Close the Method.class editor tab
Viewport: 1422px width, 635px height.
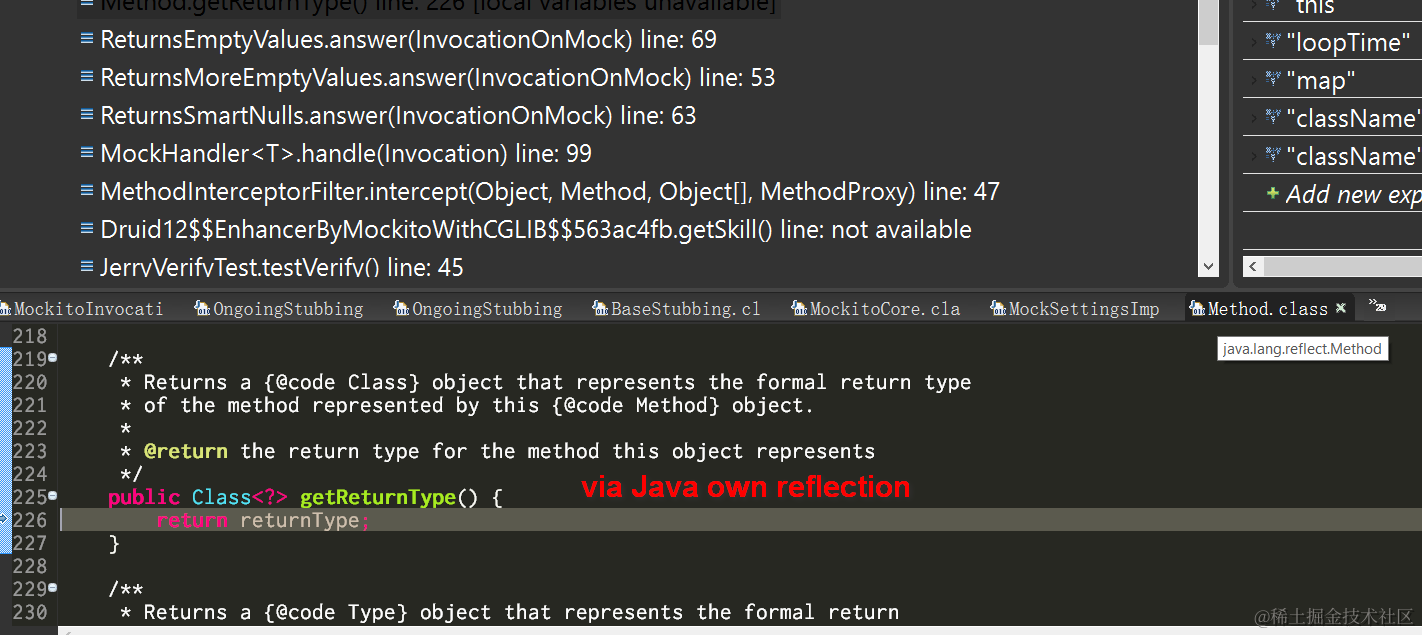[x=1341, y=308]
